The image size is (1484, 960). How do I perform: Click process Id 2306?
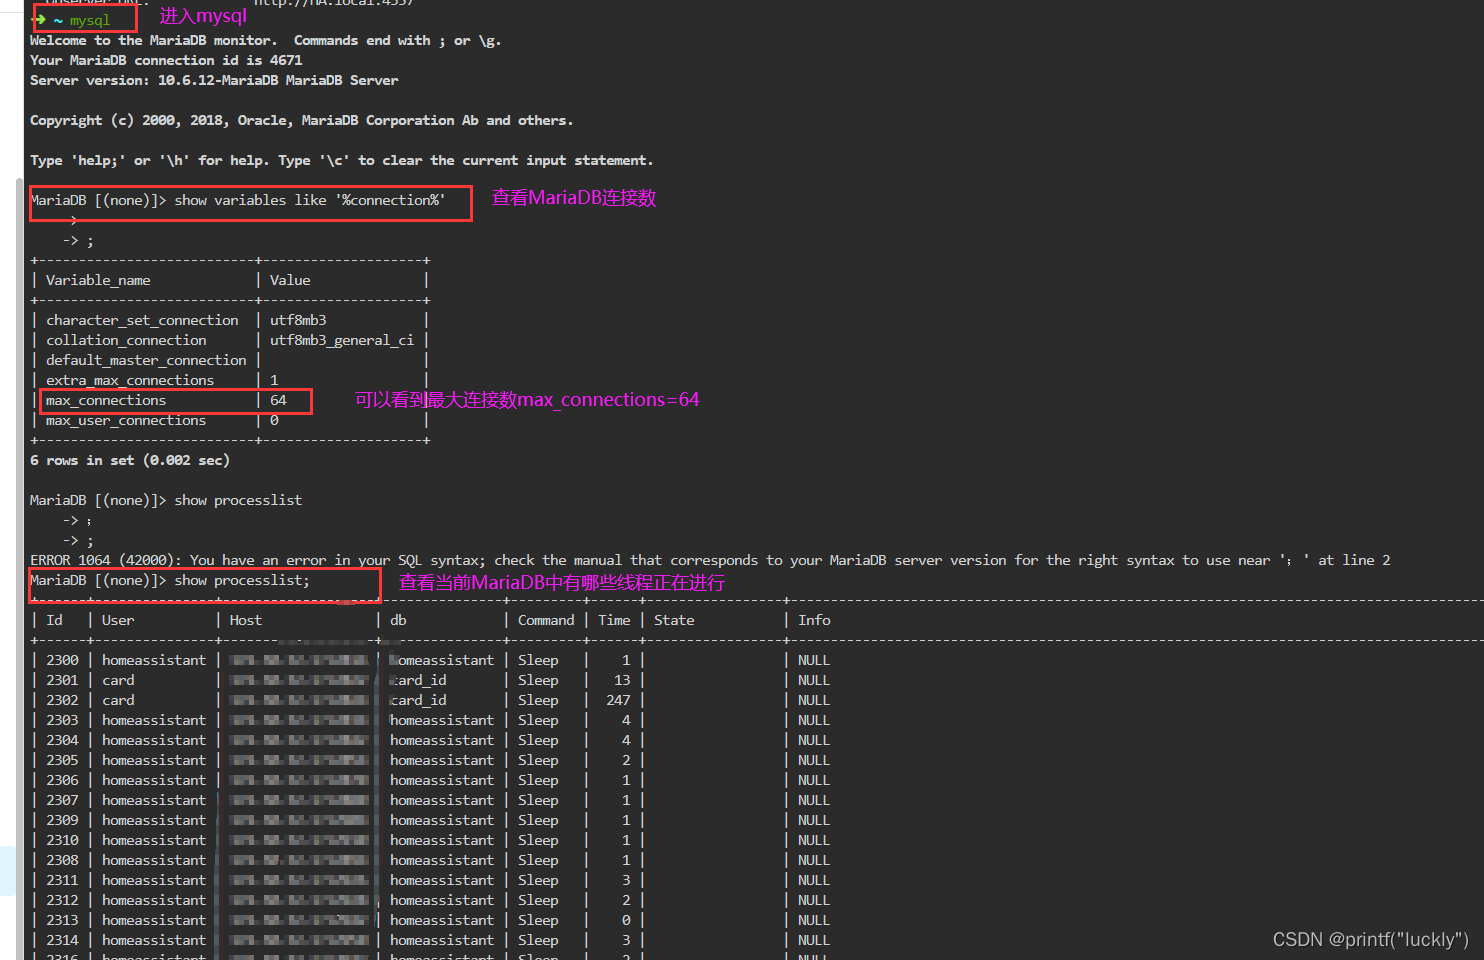(x=62, y=780)
